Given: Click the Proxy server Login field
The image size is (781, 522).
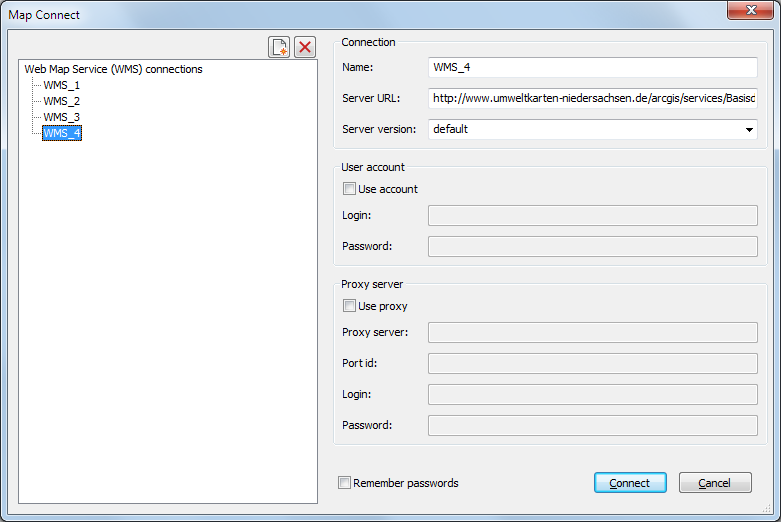Looking at the screenshot, I should pyautogui.click(x=593, y=394).
